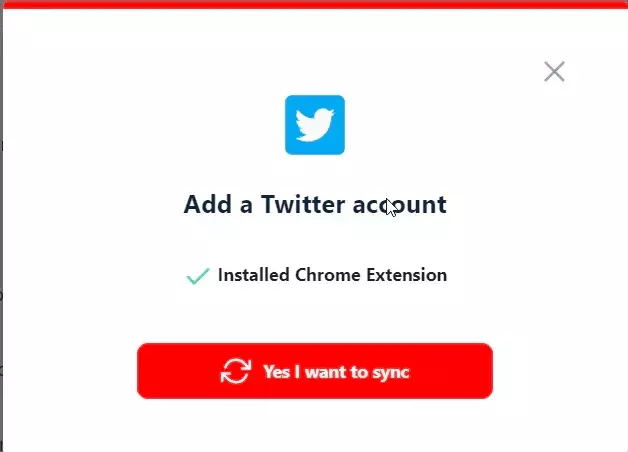Click the gray X icon at top right
Viewport: 628px width, 452px height.
pos(554,72)
